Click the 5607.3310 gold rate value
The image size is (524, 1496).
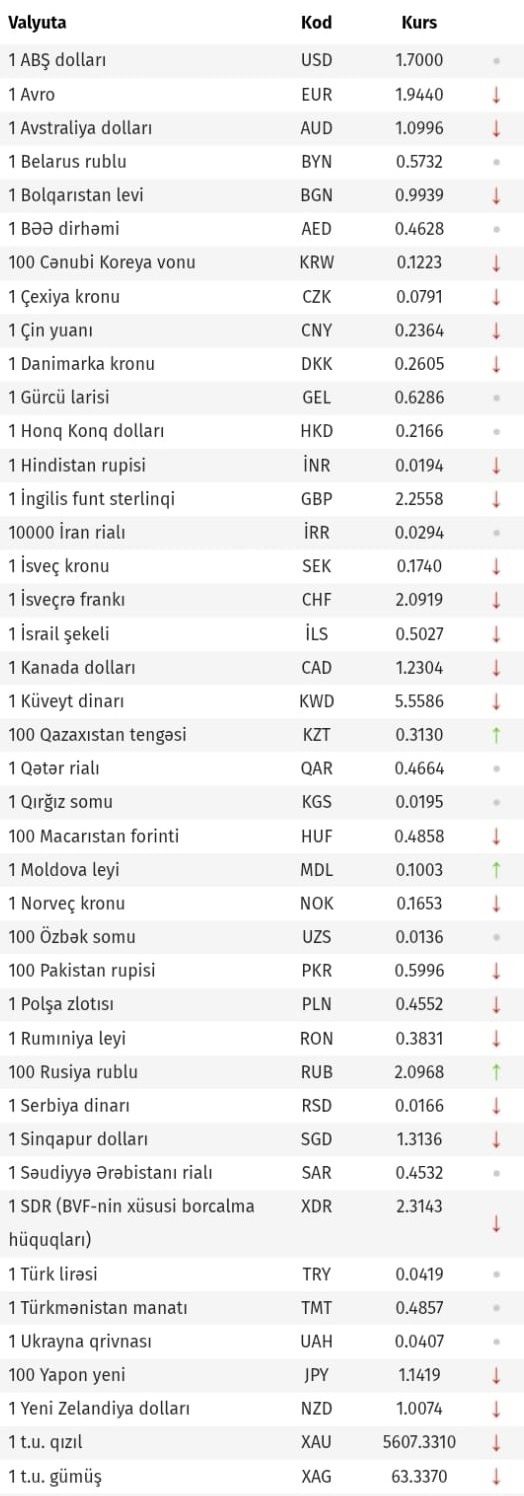tap(418, 1442)
